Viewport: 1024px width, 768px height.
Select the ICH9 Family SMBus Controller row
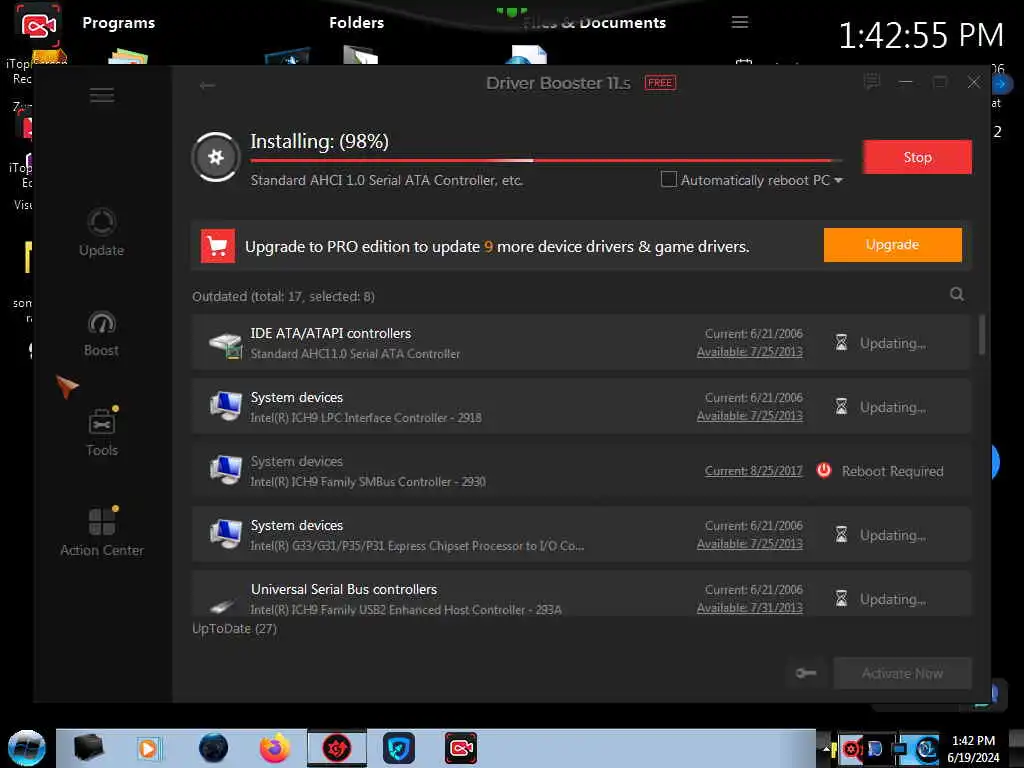(x=581, y=471)
